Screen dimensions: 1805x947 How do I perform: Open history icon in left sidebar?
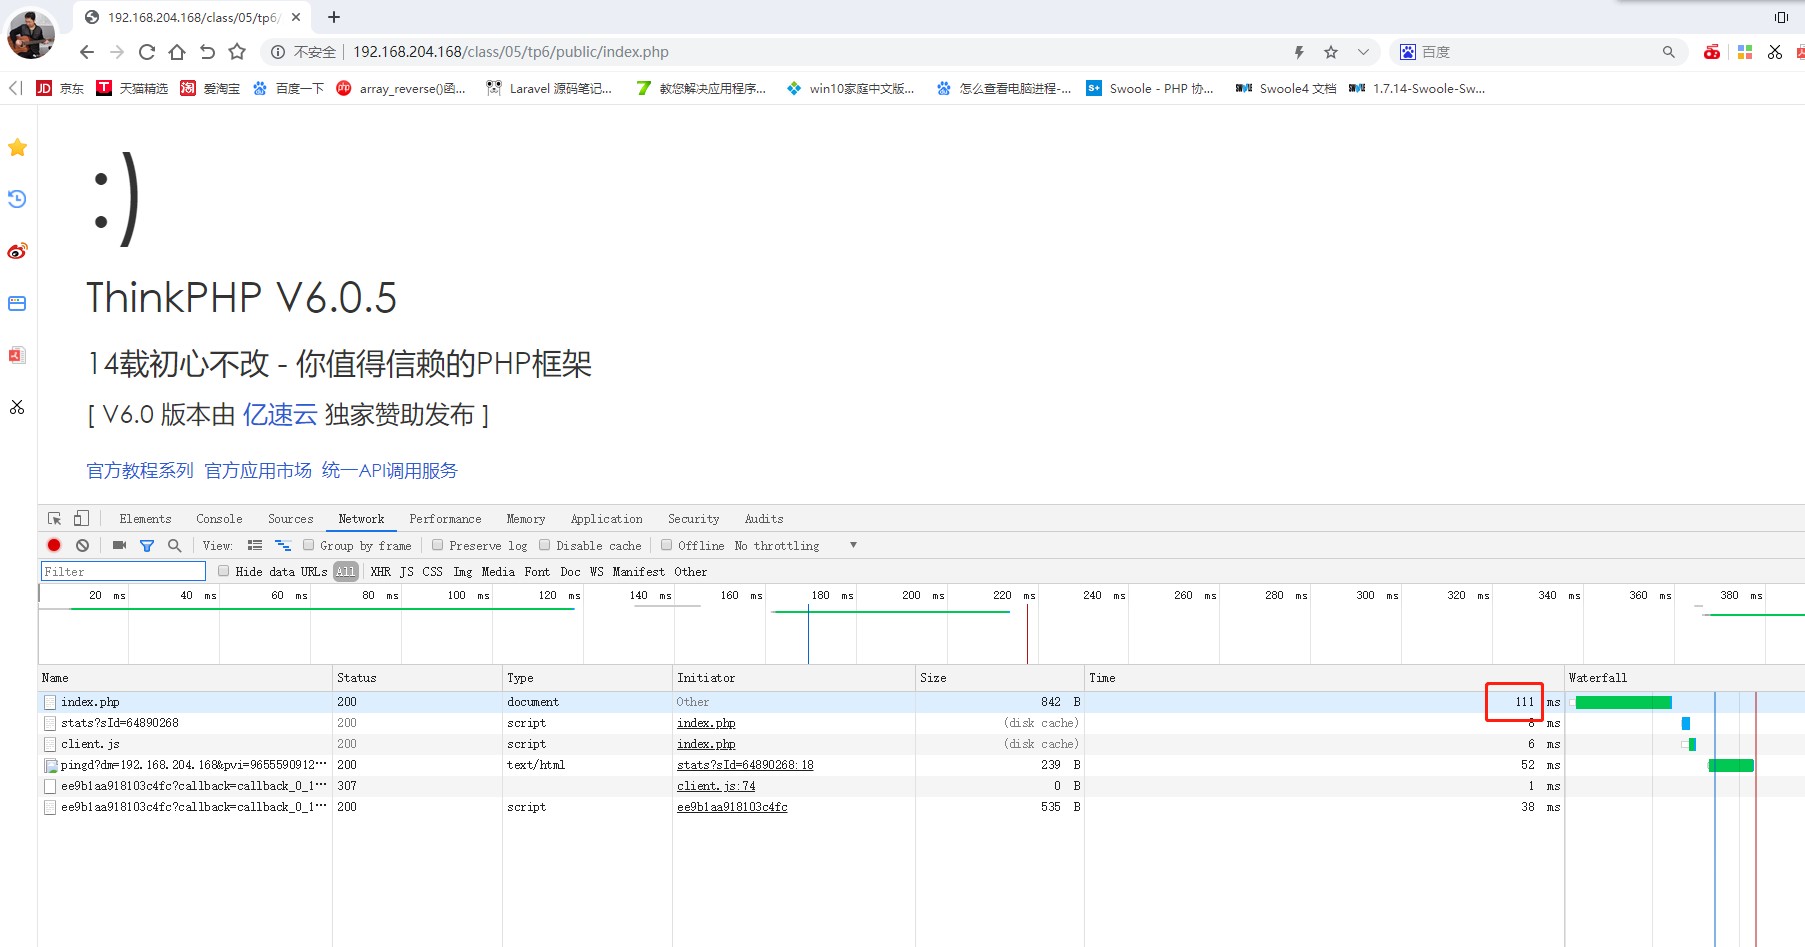pos(17,199)
